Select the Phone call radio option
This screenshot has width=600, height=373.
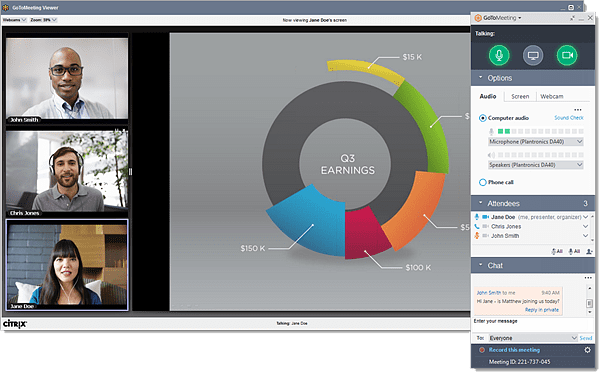(x=483, y=182)
